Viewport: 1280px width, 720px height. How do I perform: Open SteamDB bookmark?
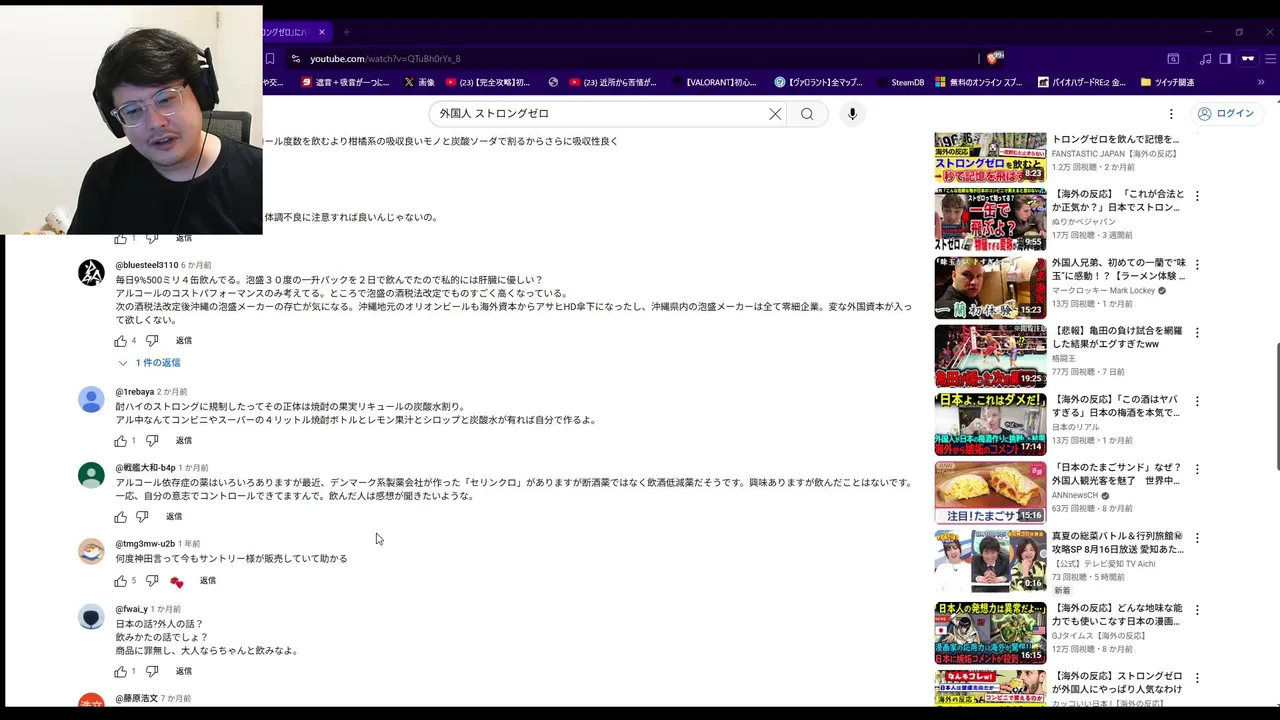900,83
